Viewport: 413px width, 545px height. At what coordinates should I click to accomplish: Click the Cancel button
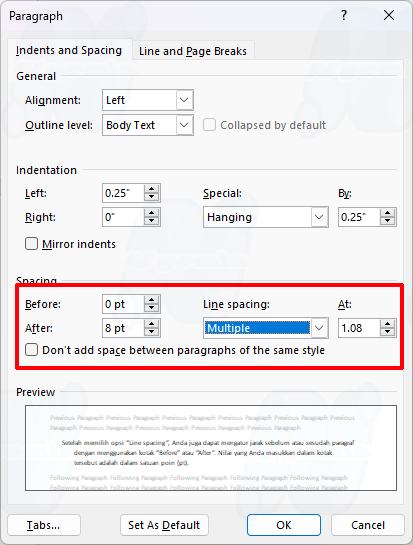[x=368, y=525]
